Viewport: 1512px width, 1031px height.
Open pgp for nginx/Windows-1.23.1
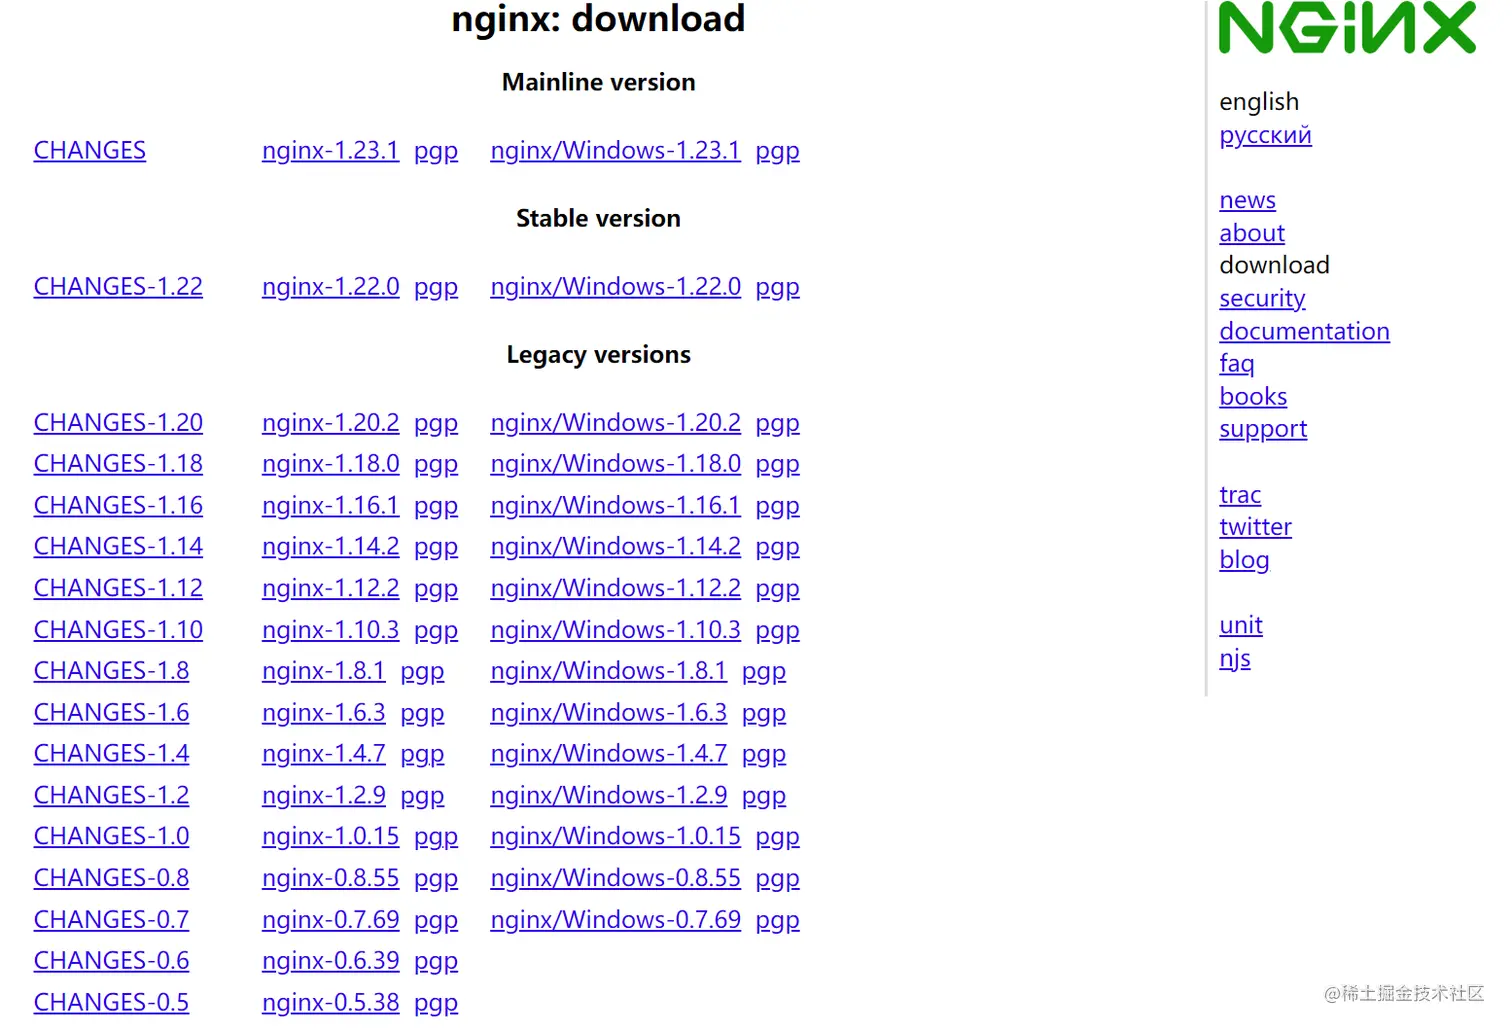coord(777,151)
